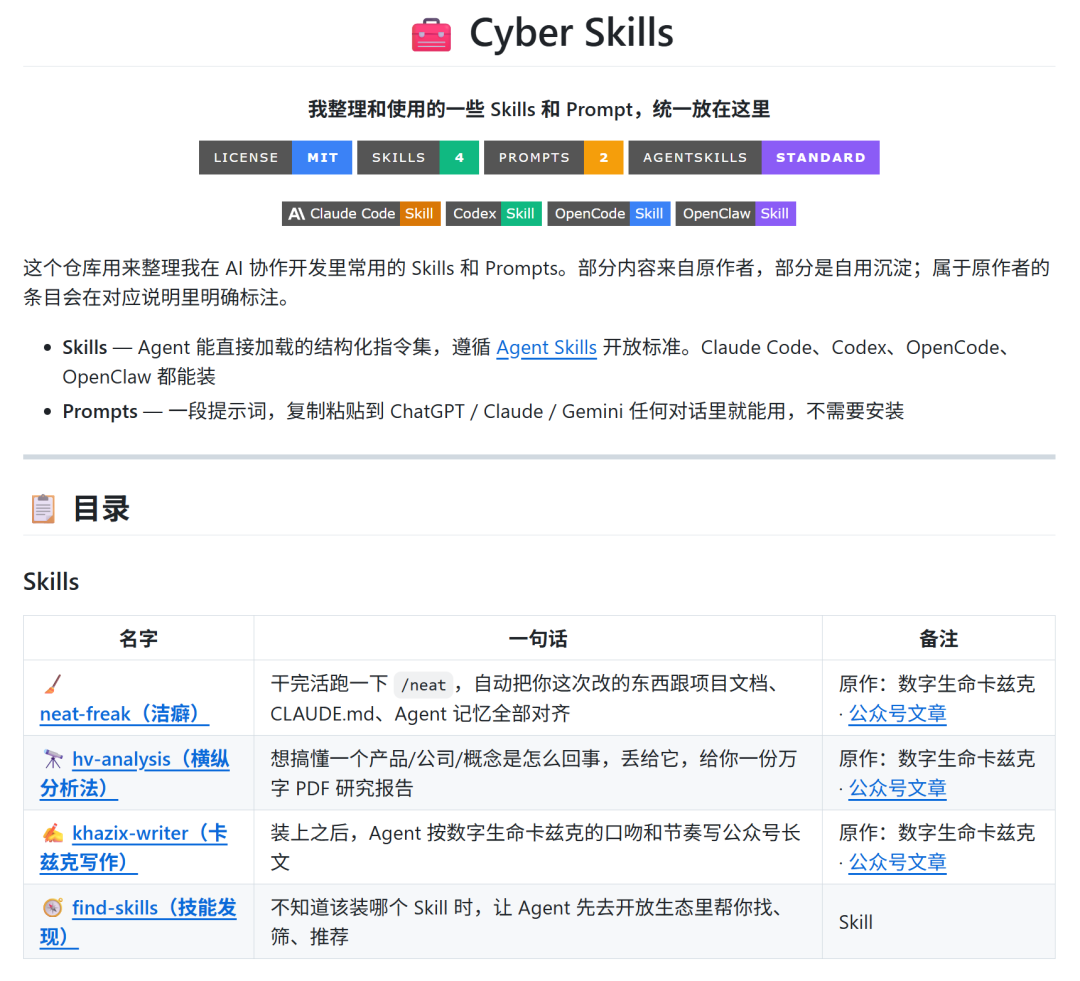This screenshot has height=981, width=1080.
Task: Click the find-skills description about 开放生态
Action: [x=526, y=922]
